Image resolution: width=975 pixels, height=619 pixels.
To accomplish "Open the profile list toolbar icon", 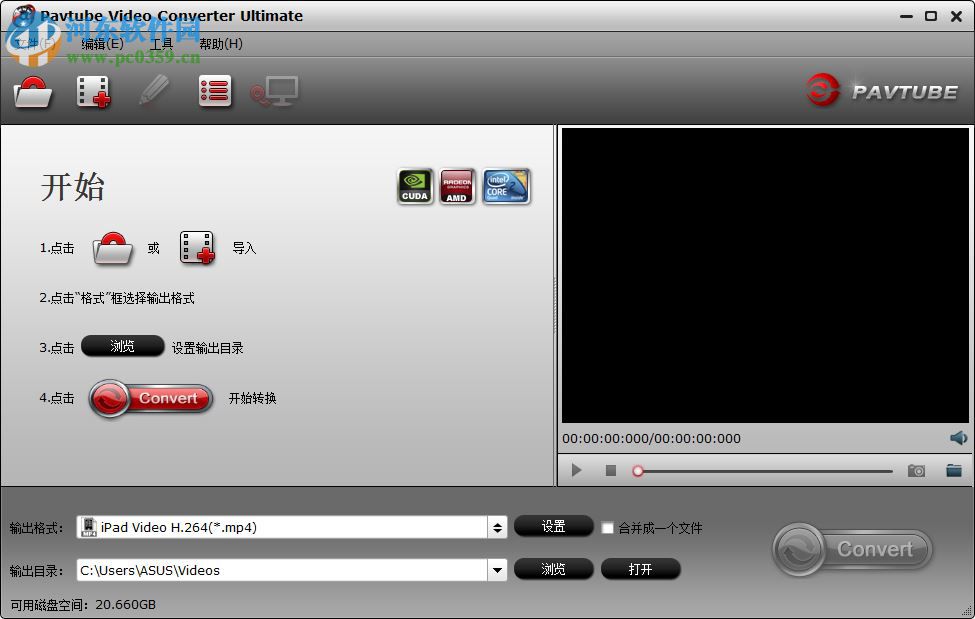I will point(215,91).
